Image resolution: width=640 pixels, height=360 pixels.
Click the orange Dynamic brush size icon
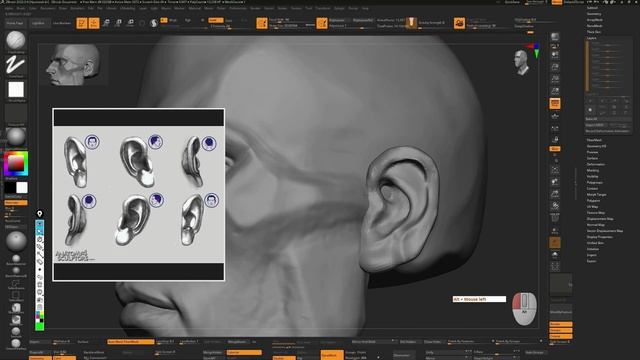point(262,23)
